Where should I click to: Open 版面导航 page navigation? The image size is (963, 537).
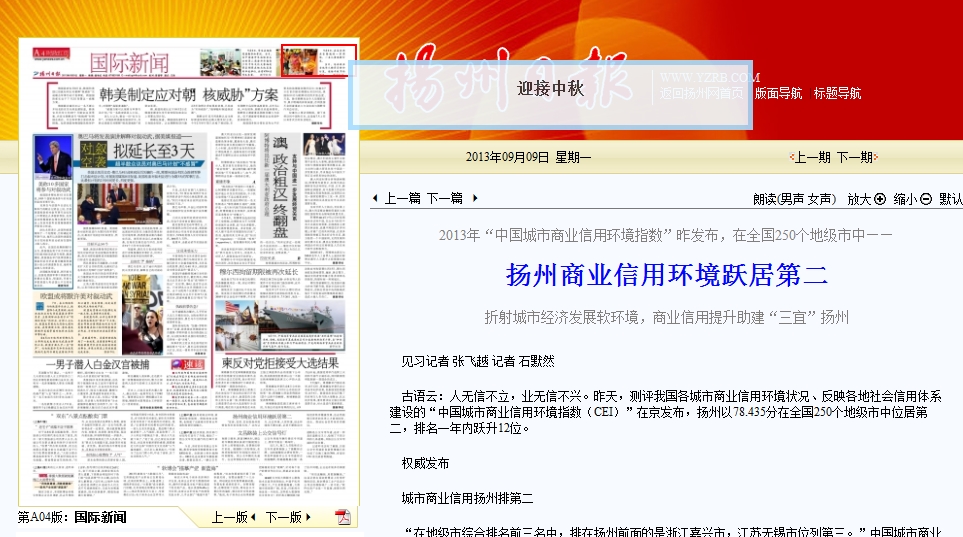[x=779, y=93]
